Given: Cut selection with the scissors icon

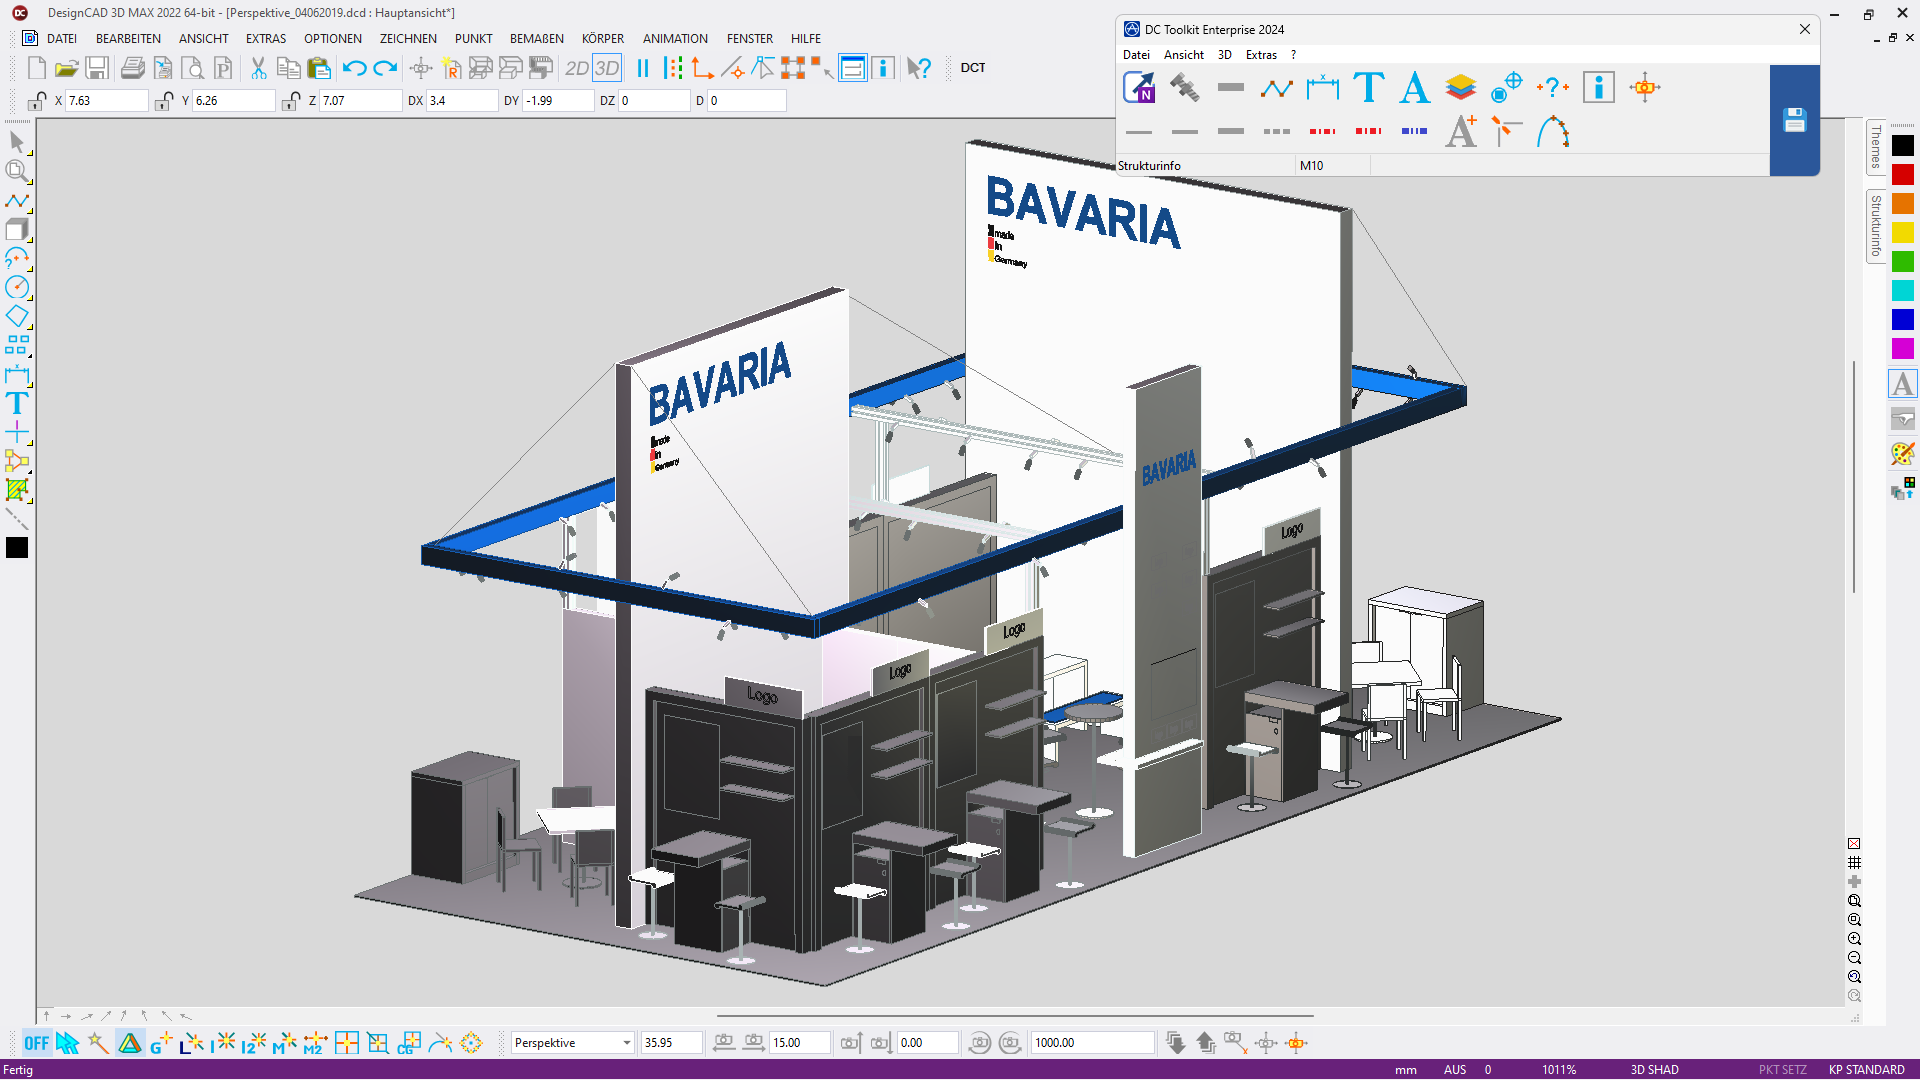Looking at the screenshot, I should click(258, 68).
